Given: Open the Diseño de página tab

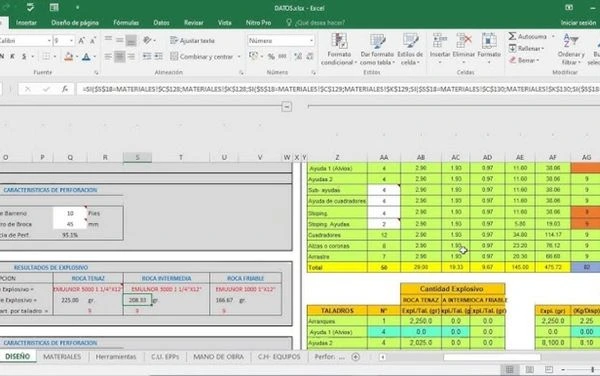Looking at the screenshot, I should (75, 23).
